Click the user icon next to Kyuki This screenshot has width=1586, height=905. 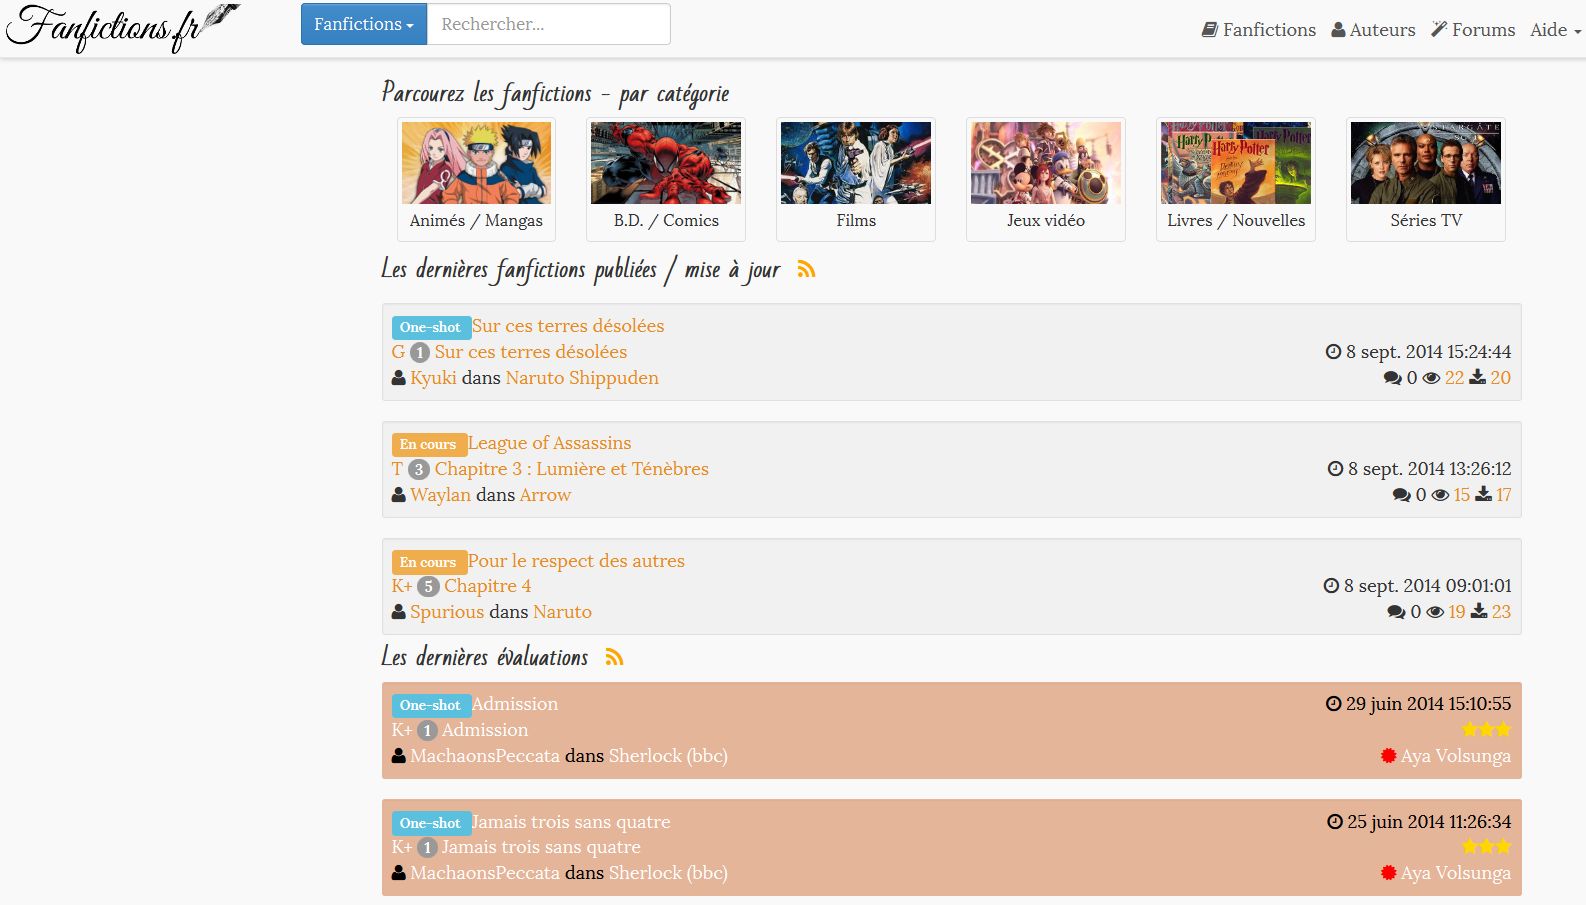pyautogui.click(x=398, y=378)
